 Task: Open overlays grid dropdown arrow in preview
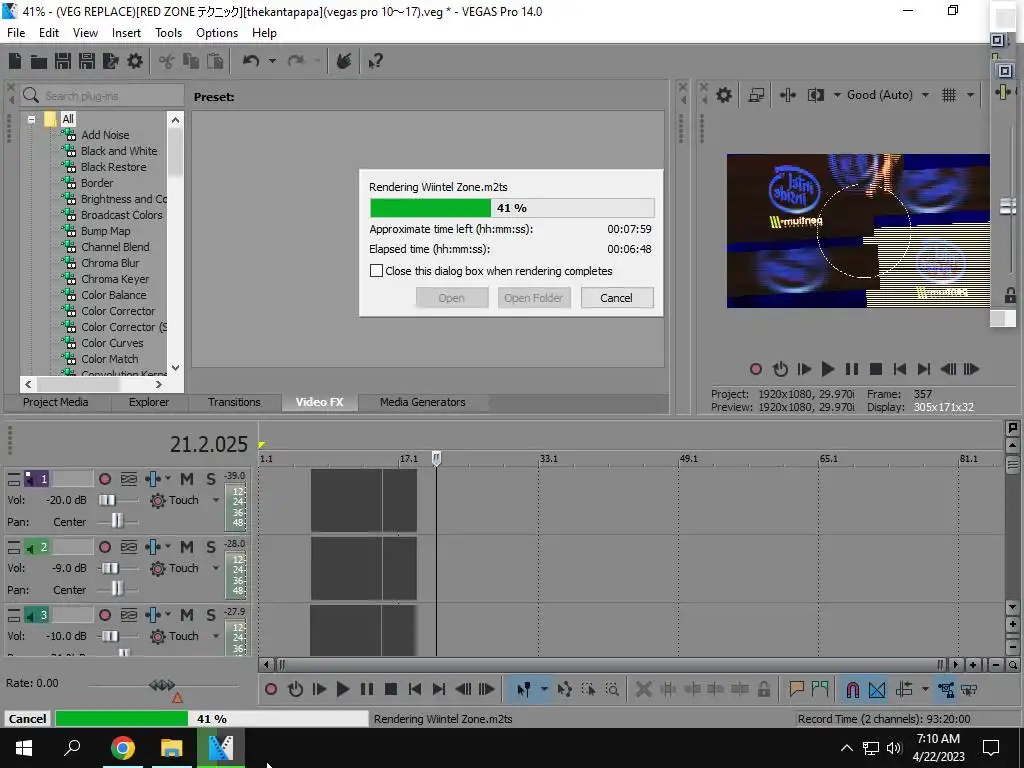pyautogui.click(x=970, y=95)
